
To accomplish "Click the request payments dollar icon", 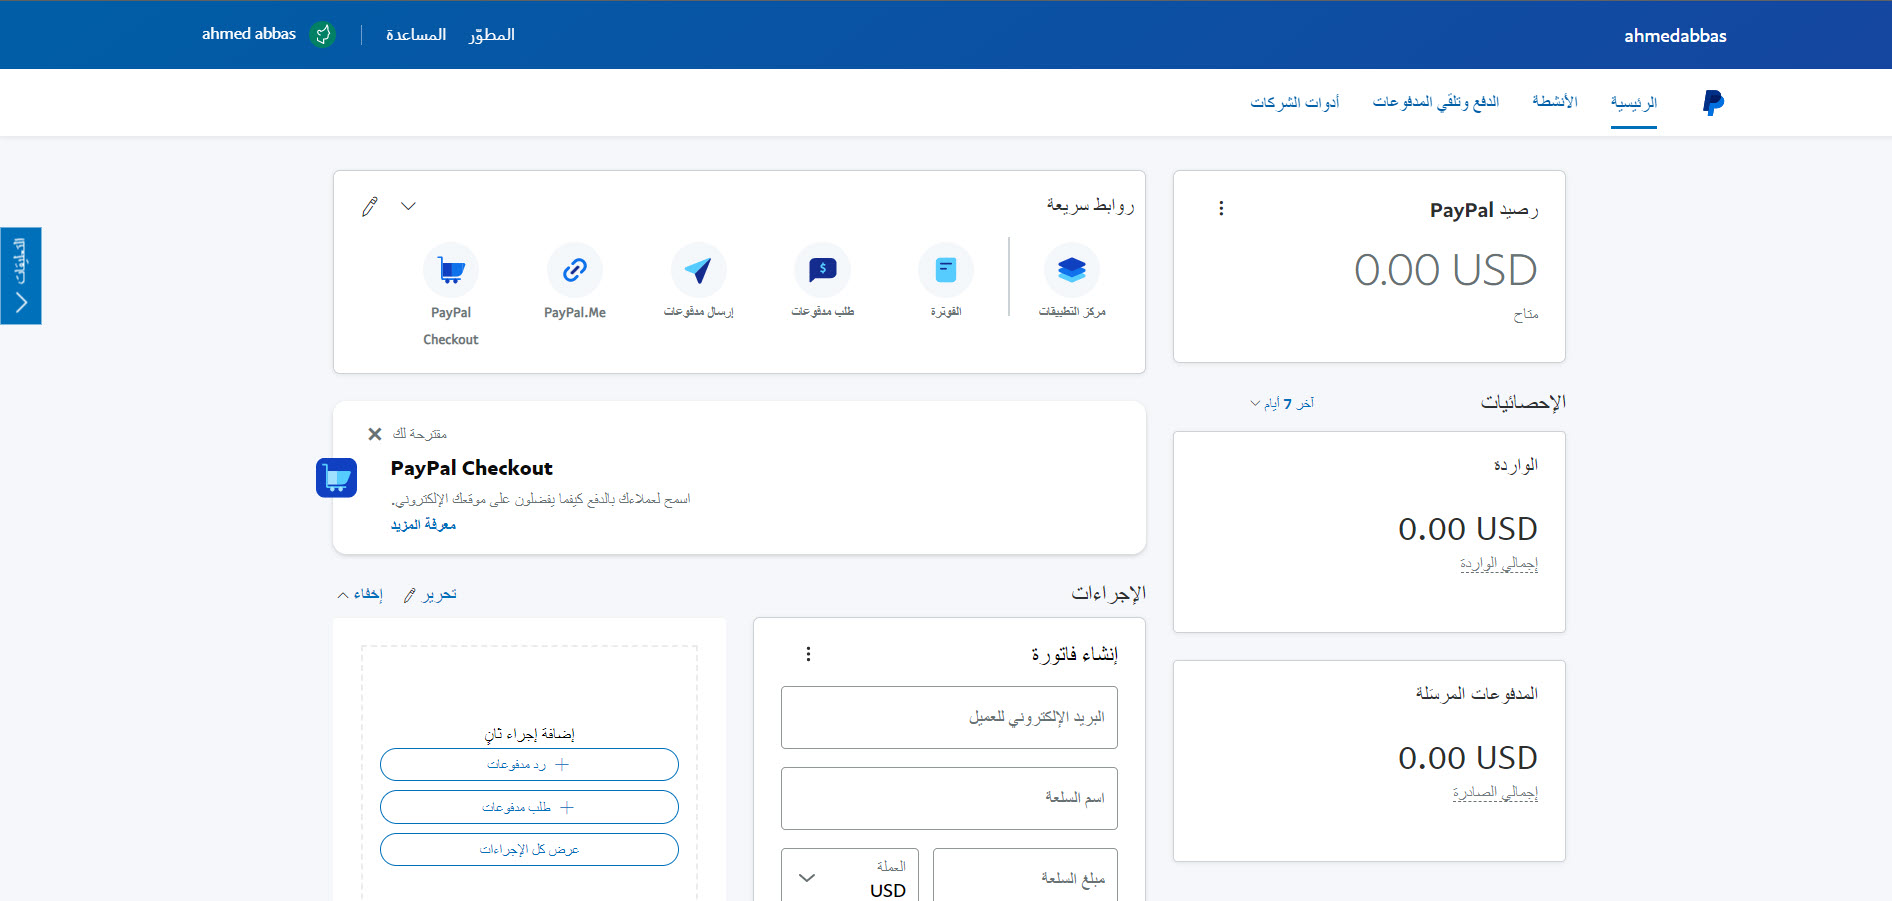I will pos(823,270).
